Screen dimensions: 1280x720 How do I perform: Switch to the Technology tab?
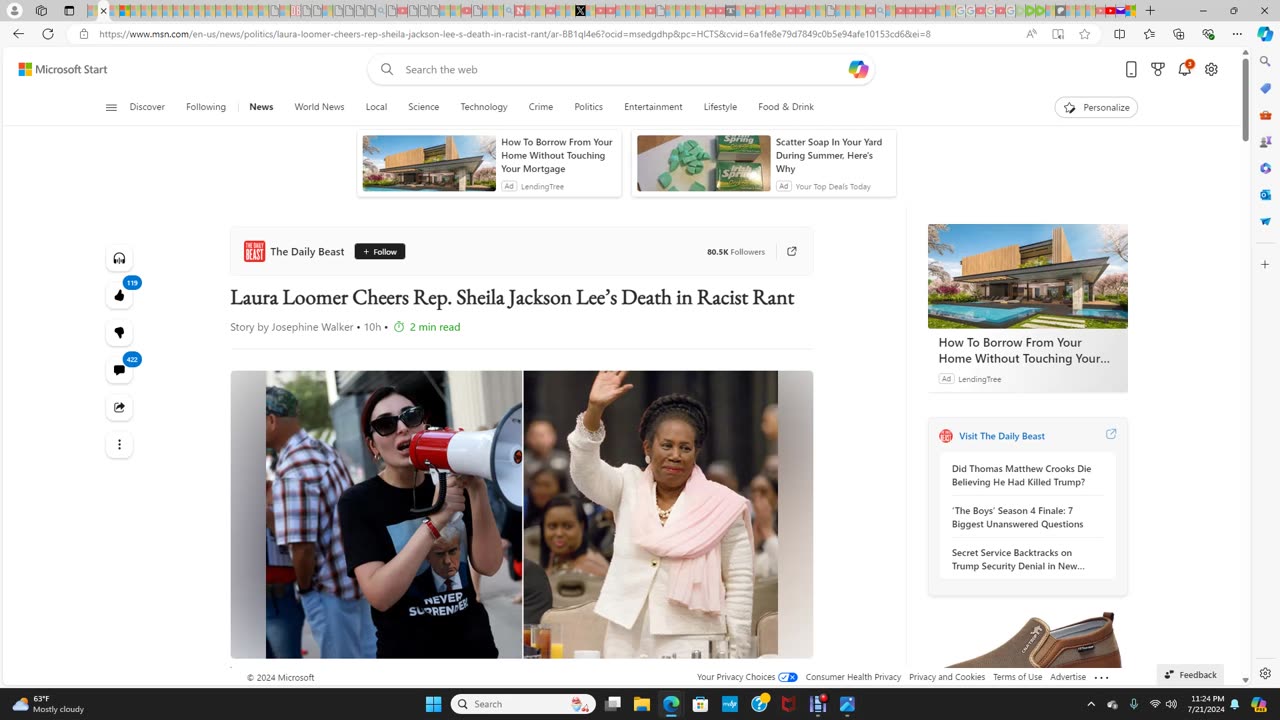(x=484, y=107)
